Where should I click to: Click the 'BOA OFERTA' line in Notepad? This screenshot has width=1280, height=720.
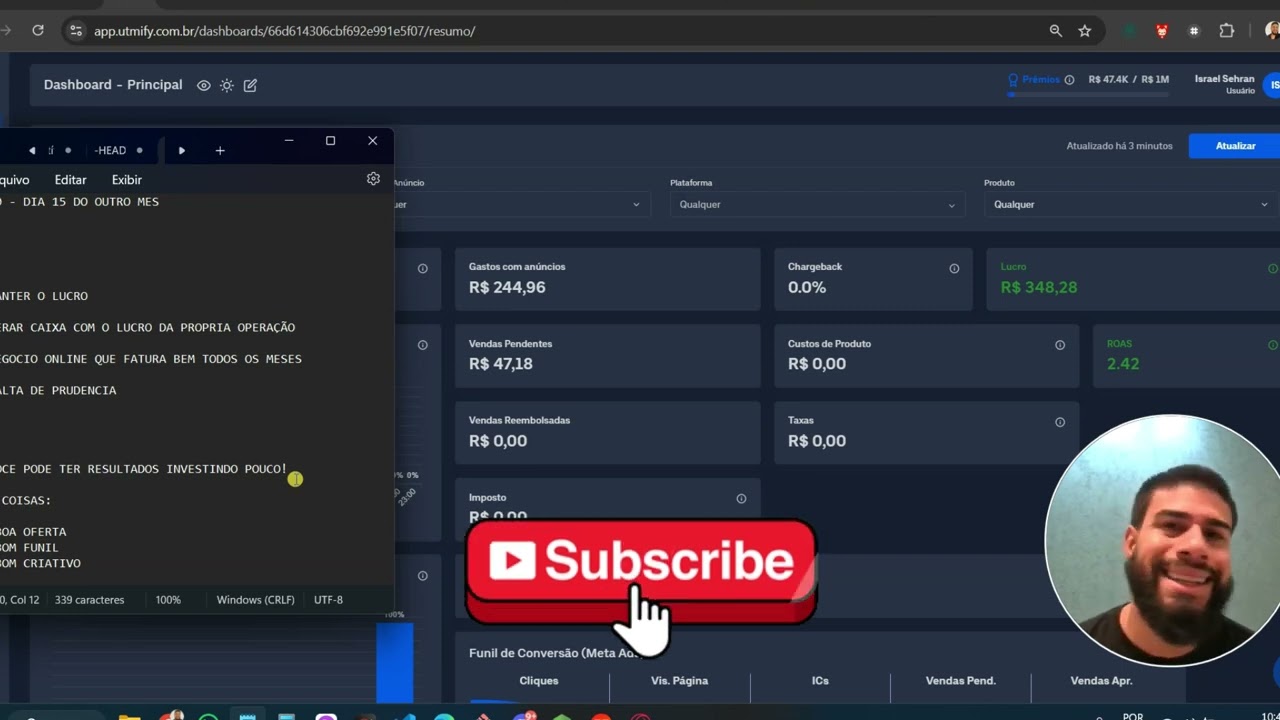33,532
